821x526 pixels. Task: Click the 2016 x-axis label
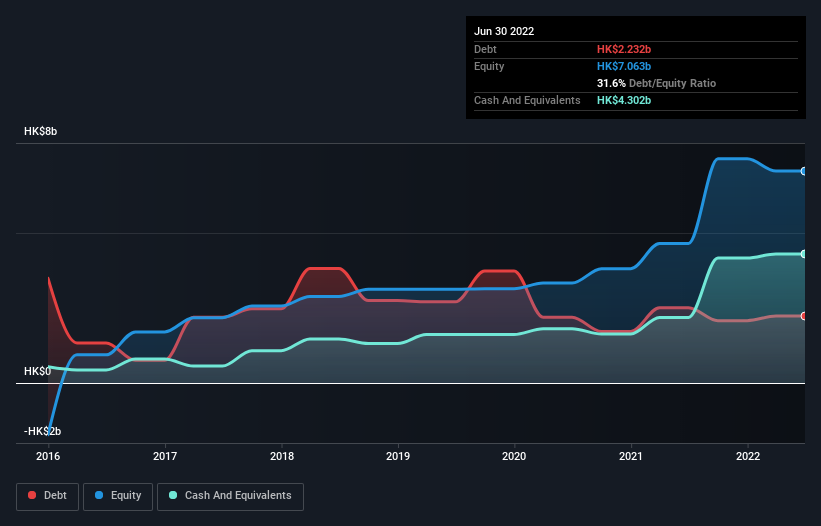point(48,456)
